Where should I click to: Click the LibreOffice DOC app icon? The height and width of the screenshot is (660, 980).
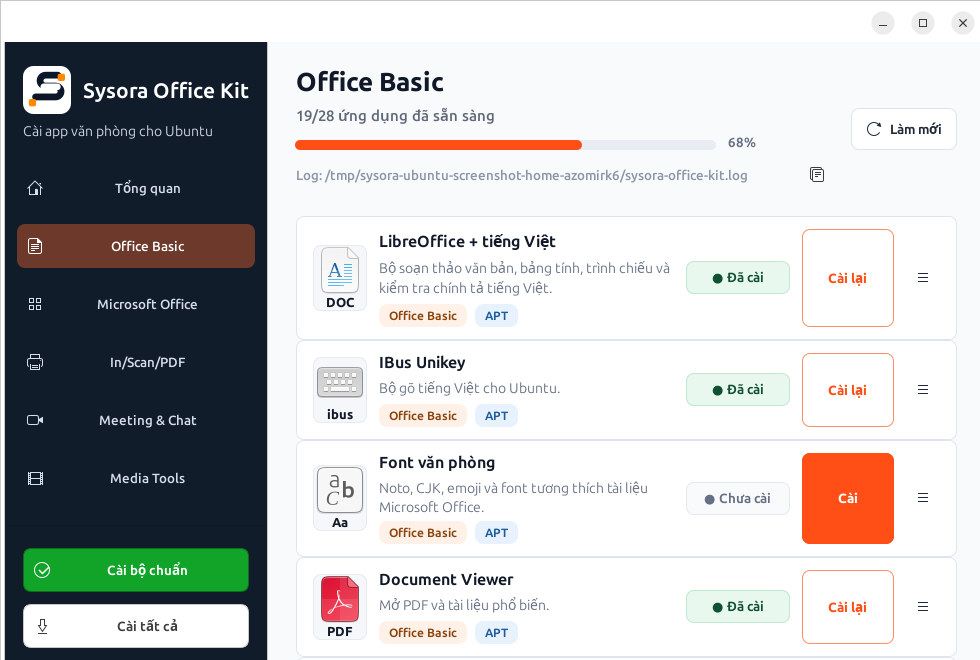click(x=340, y=278)
